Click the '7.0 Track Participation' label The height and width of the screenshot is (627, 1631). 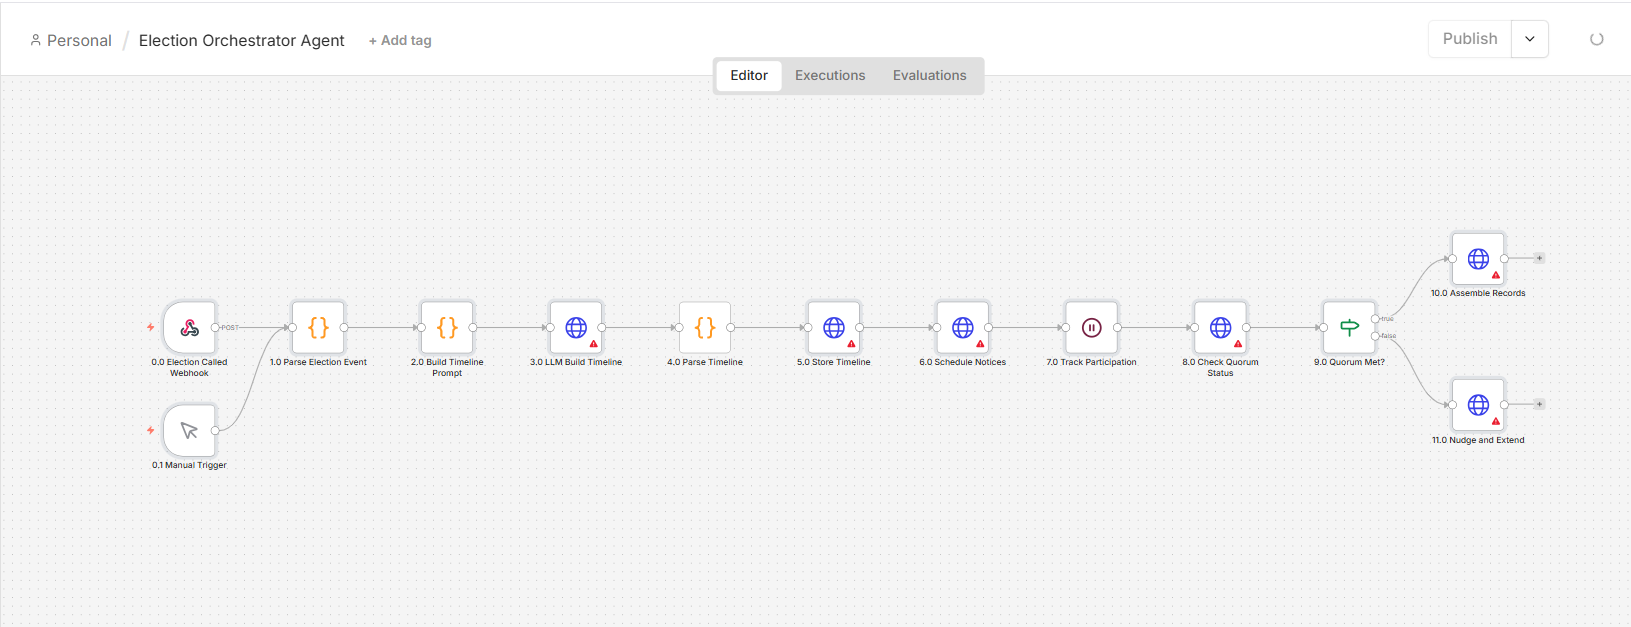1092,362
